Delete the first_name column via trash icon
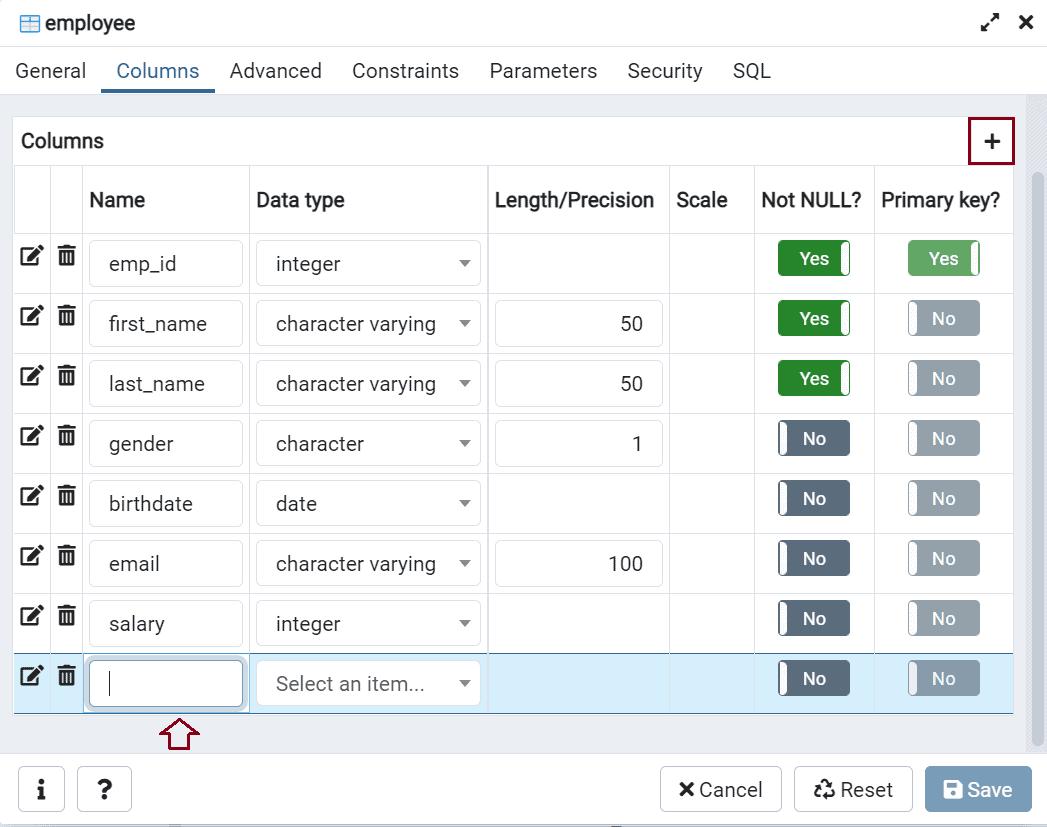The image size is (1047, 827). (x=66, y=316)
